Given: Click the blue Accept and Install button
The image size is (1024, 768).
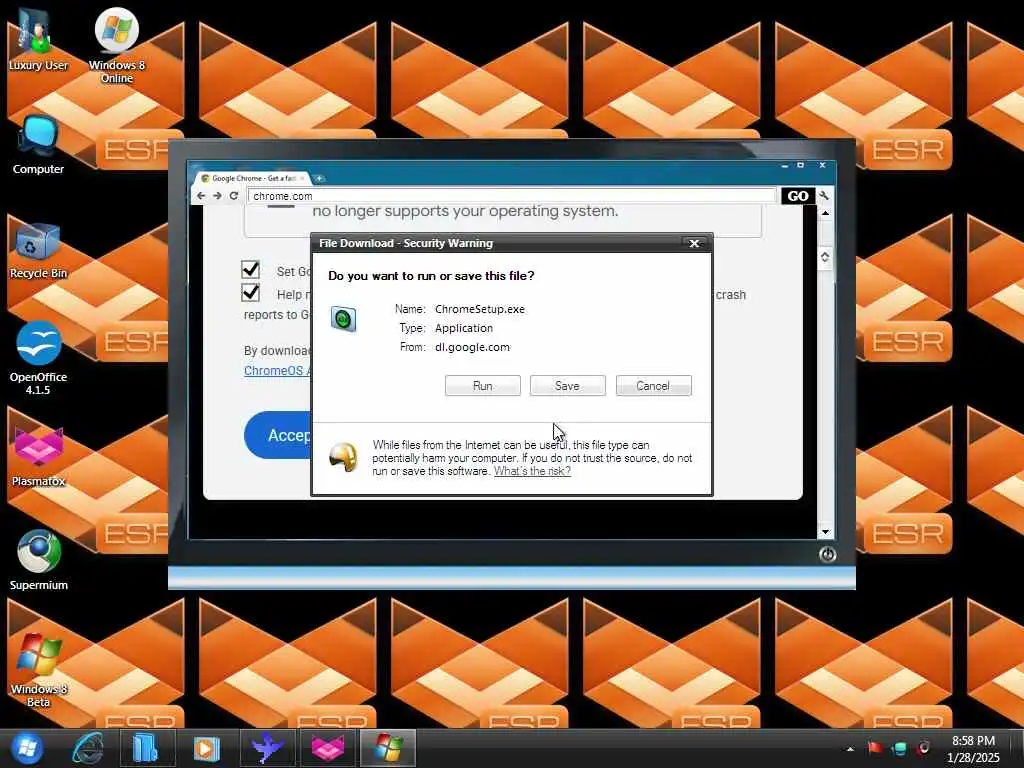Looking at the screenshot, I should pyautogui.click(x=278, y=436).
